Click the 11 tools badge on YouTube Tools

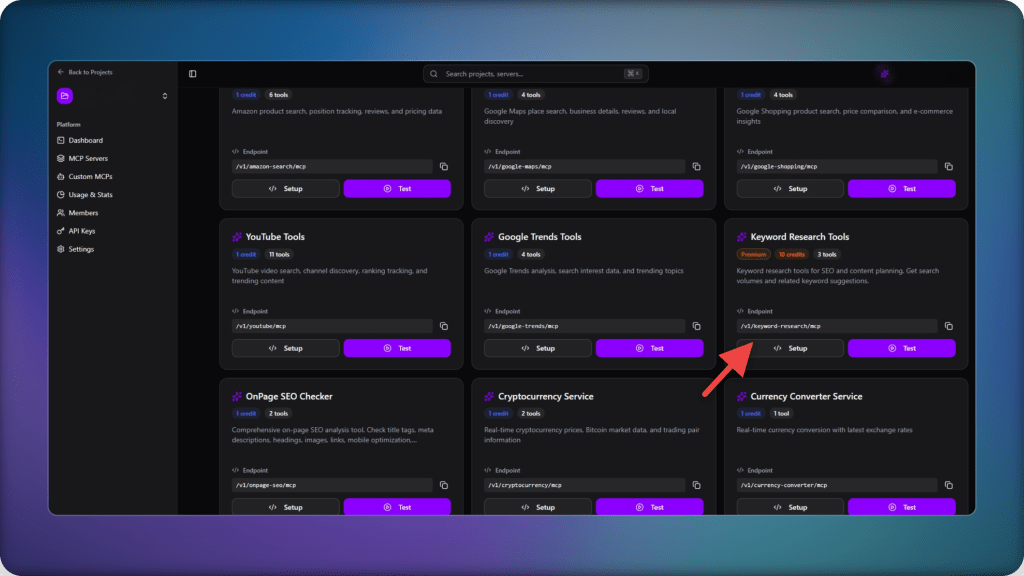(280, 255)
